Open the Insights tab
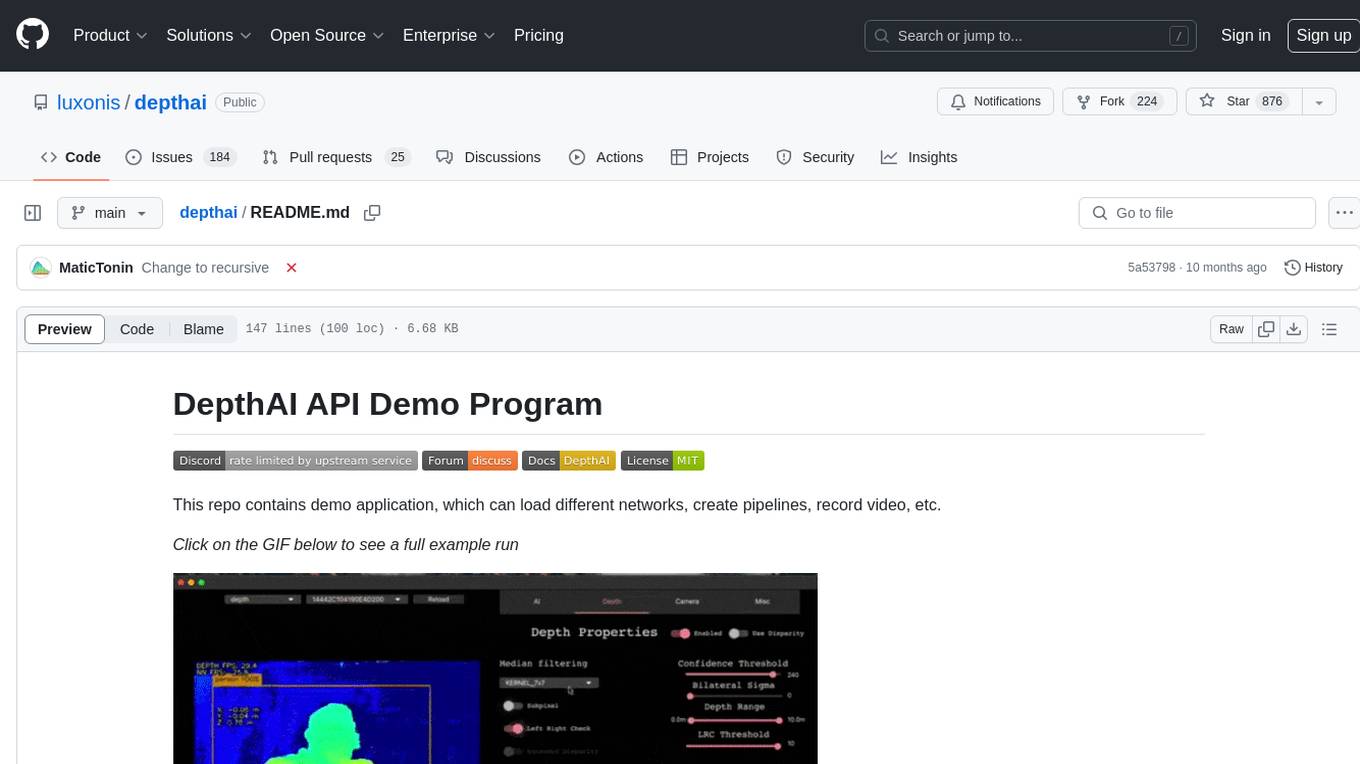This screenshot has height=764, width=1360. (x=919, y=157)
